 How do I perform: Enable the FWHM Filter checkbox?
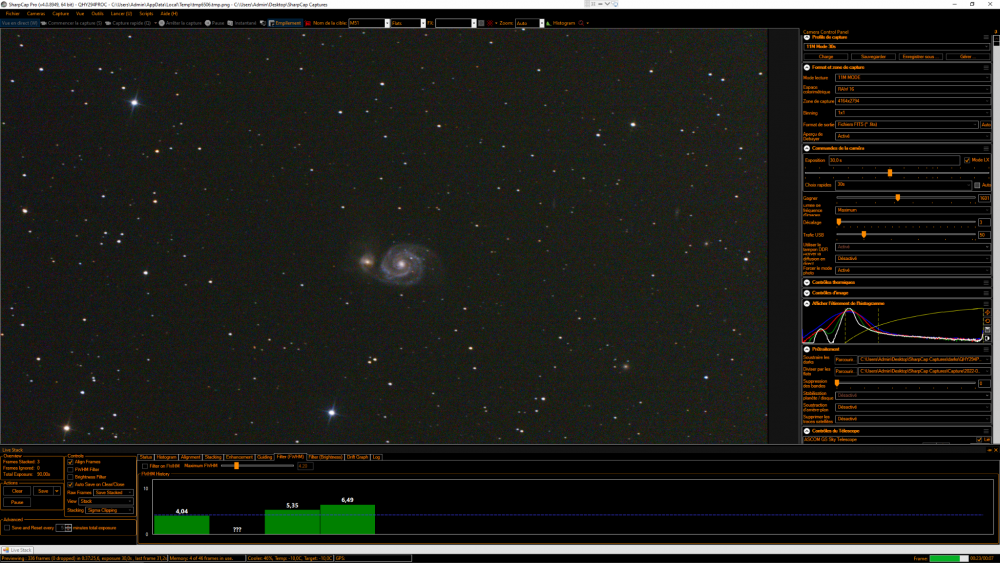(70, 469)
